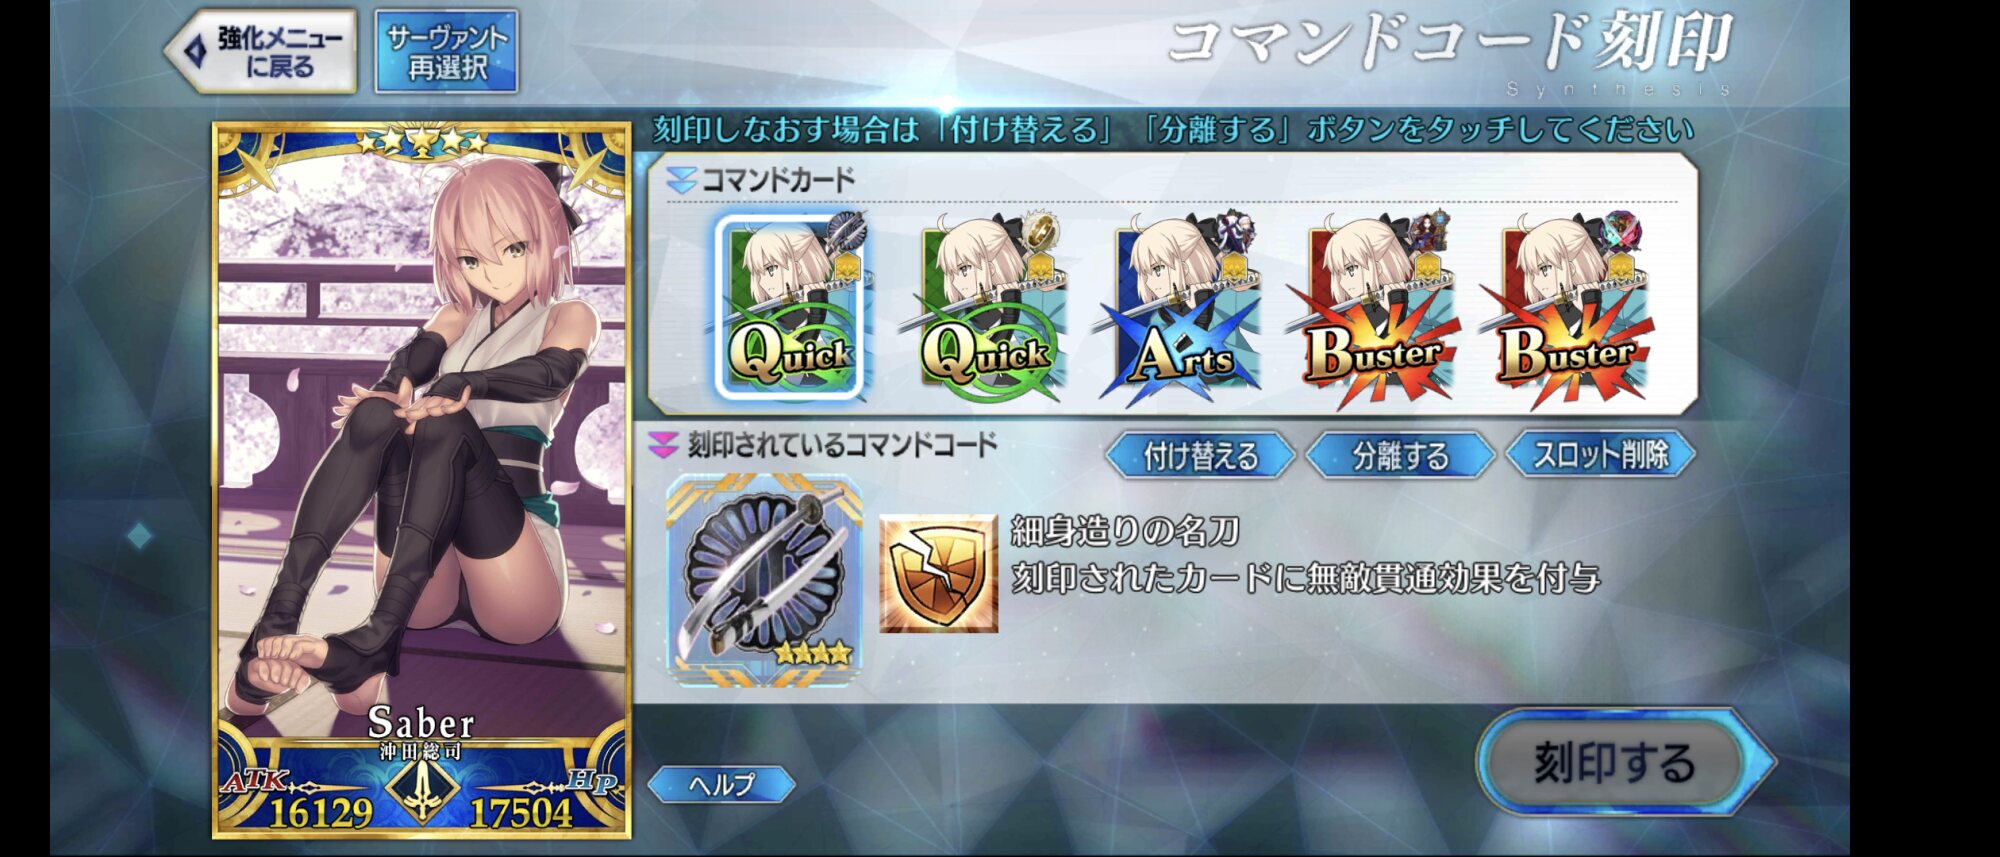Screen dimensions: 2000x857
Task: Tap the 付け替える replace button
Action: [x=1201, y=456]
